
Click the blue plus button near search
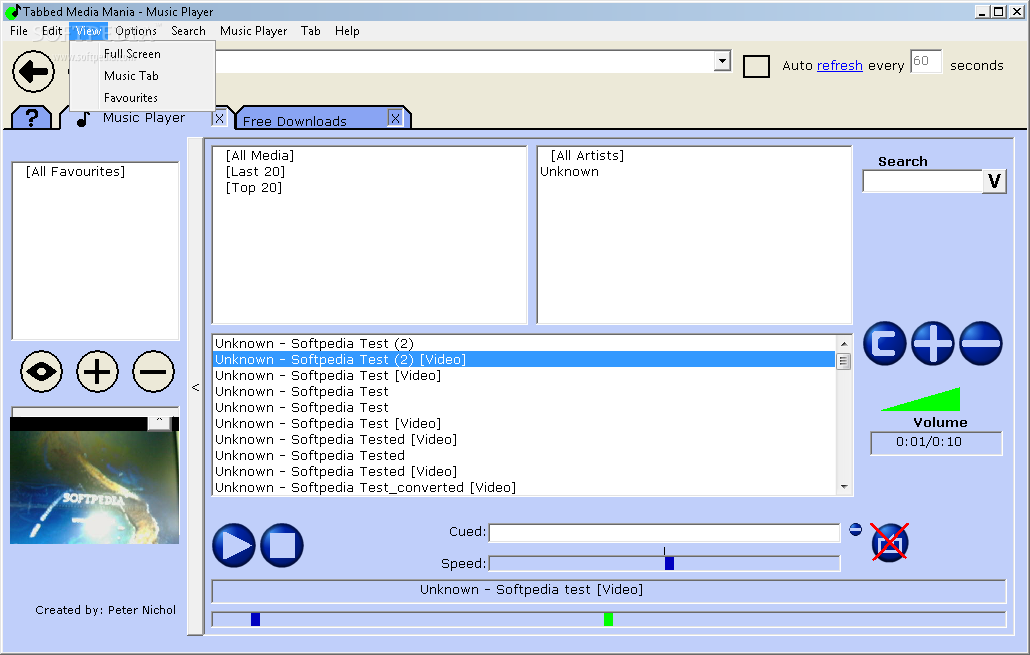tap(933, 343)
